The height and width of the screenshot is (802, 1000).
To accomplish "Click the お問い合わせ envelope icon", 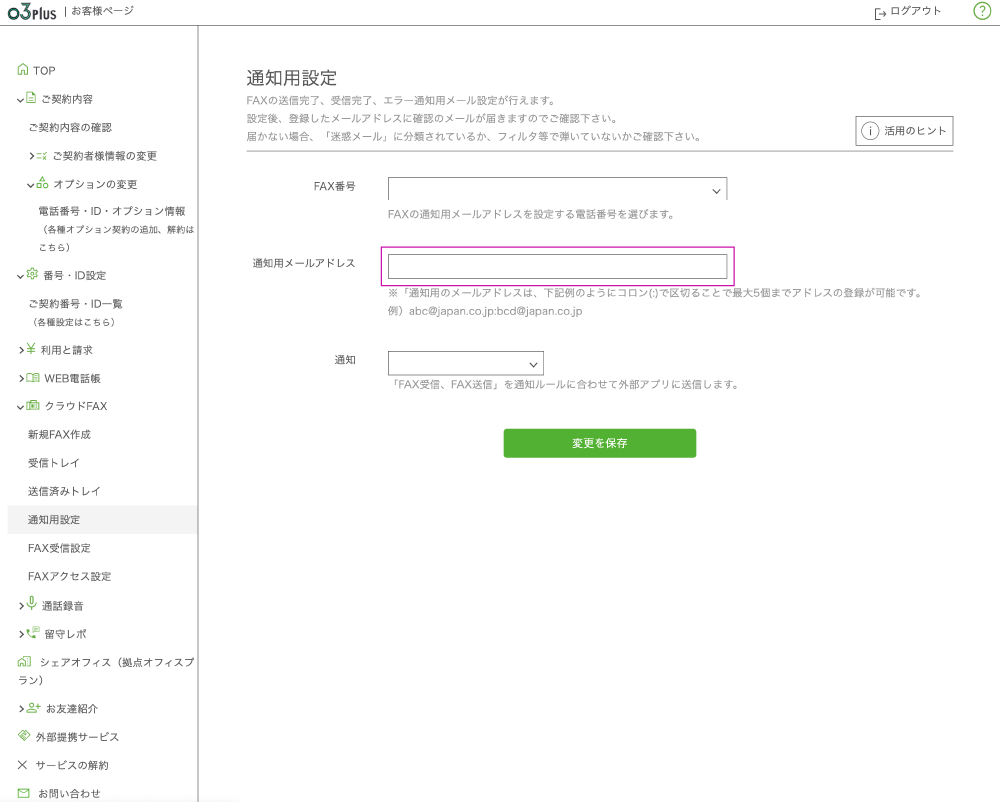I will (24, 793).
